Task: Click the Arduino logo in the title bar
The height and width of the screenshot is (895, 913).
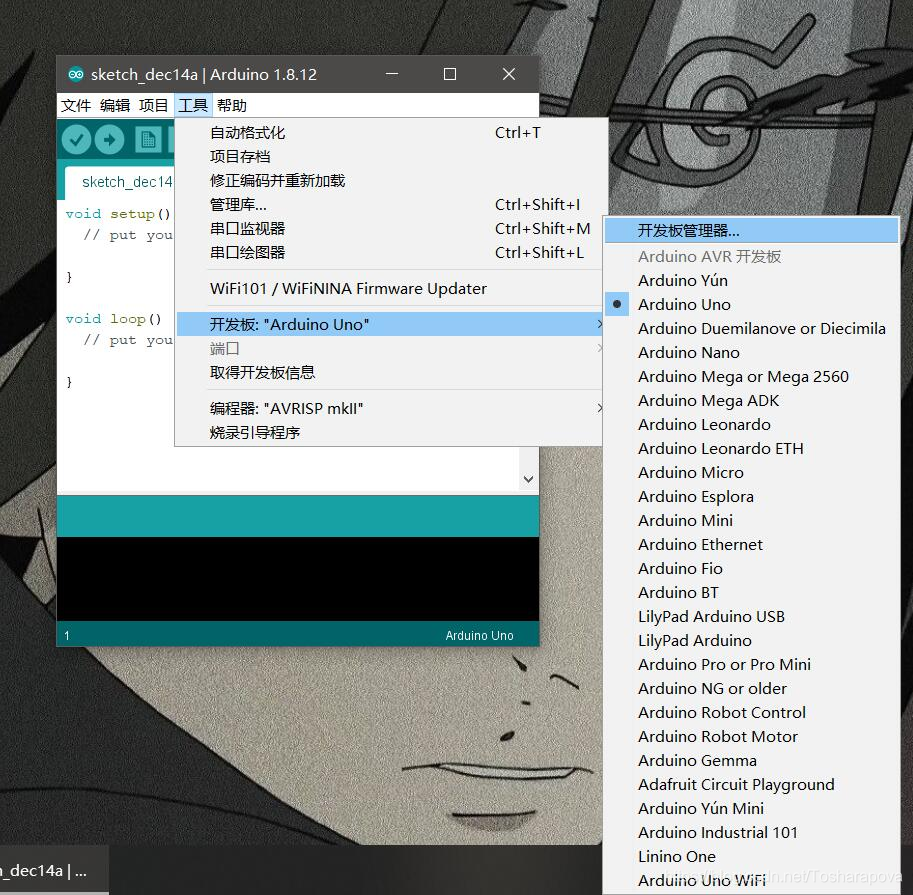Action: [76, 74]
